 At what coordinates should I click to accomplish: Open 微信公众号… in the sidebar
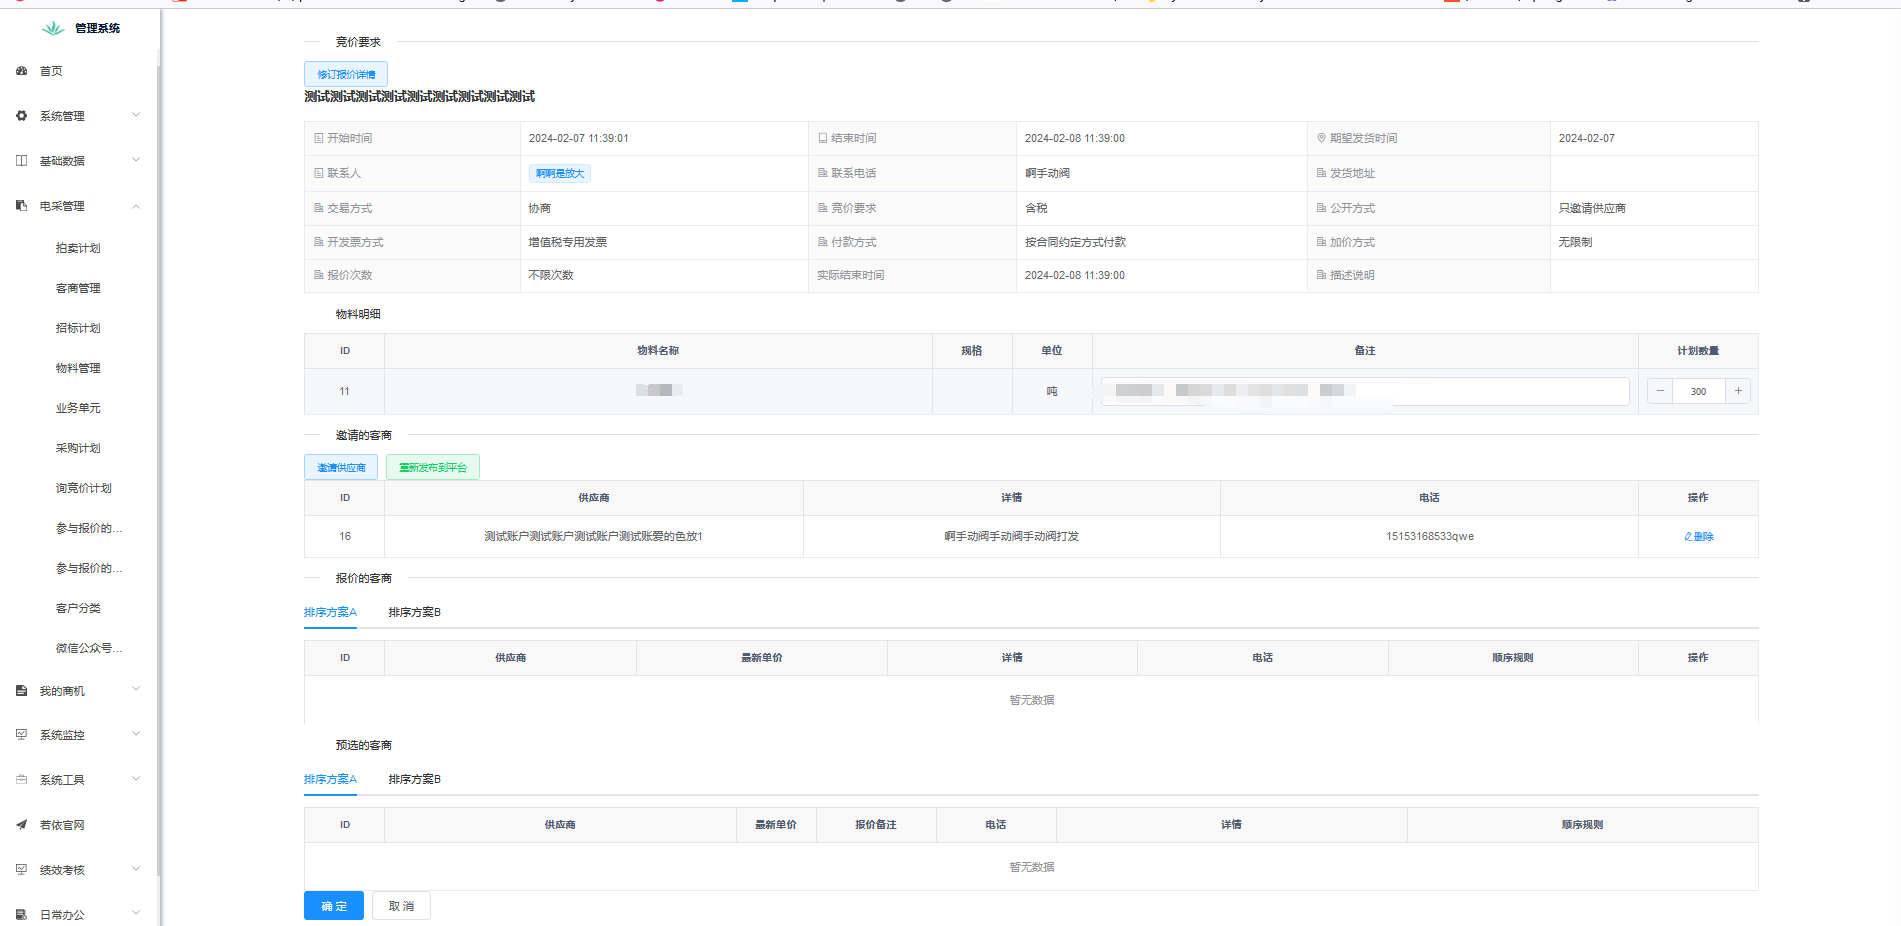coord(89,648)
